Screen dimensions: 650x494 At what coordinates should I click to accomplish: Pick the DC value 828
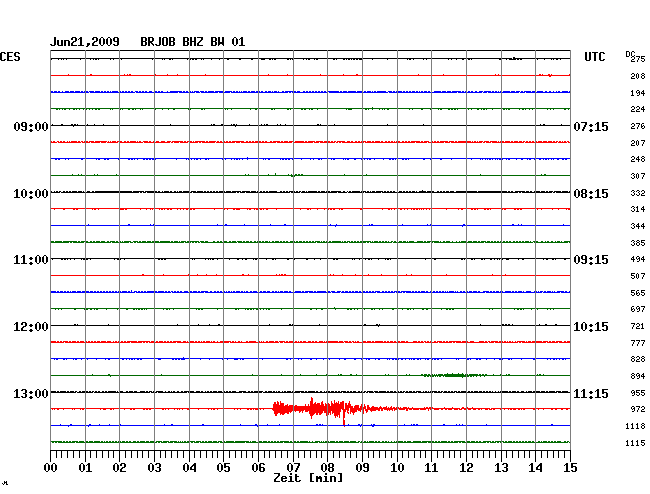pos(638,360)
